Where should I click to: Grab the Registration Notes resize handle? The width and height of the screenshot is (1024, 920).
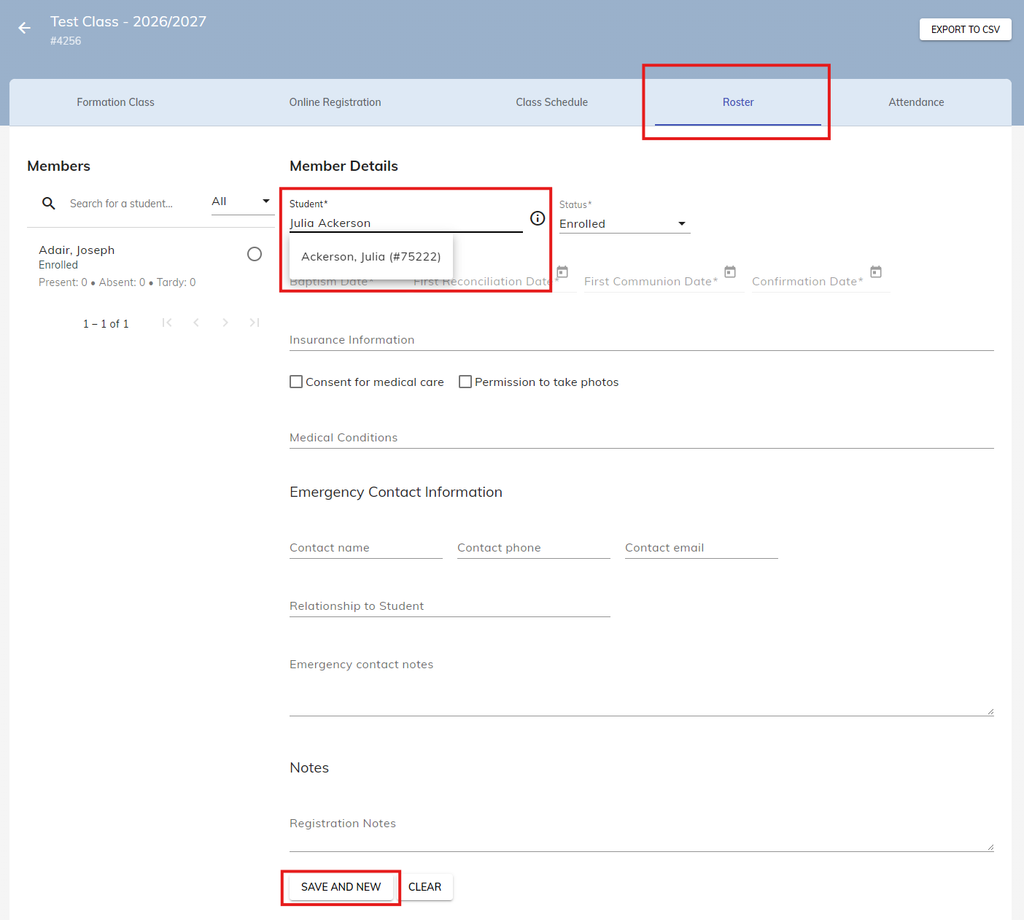point(990,847)
